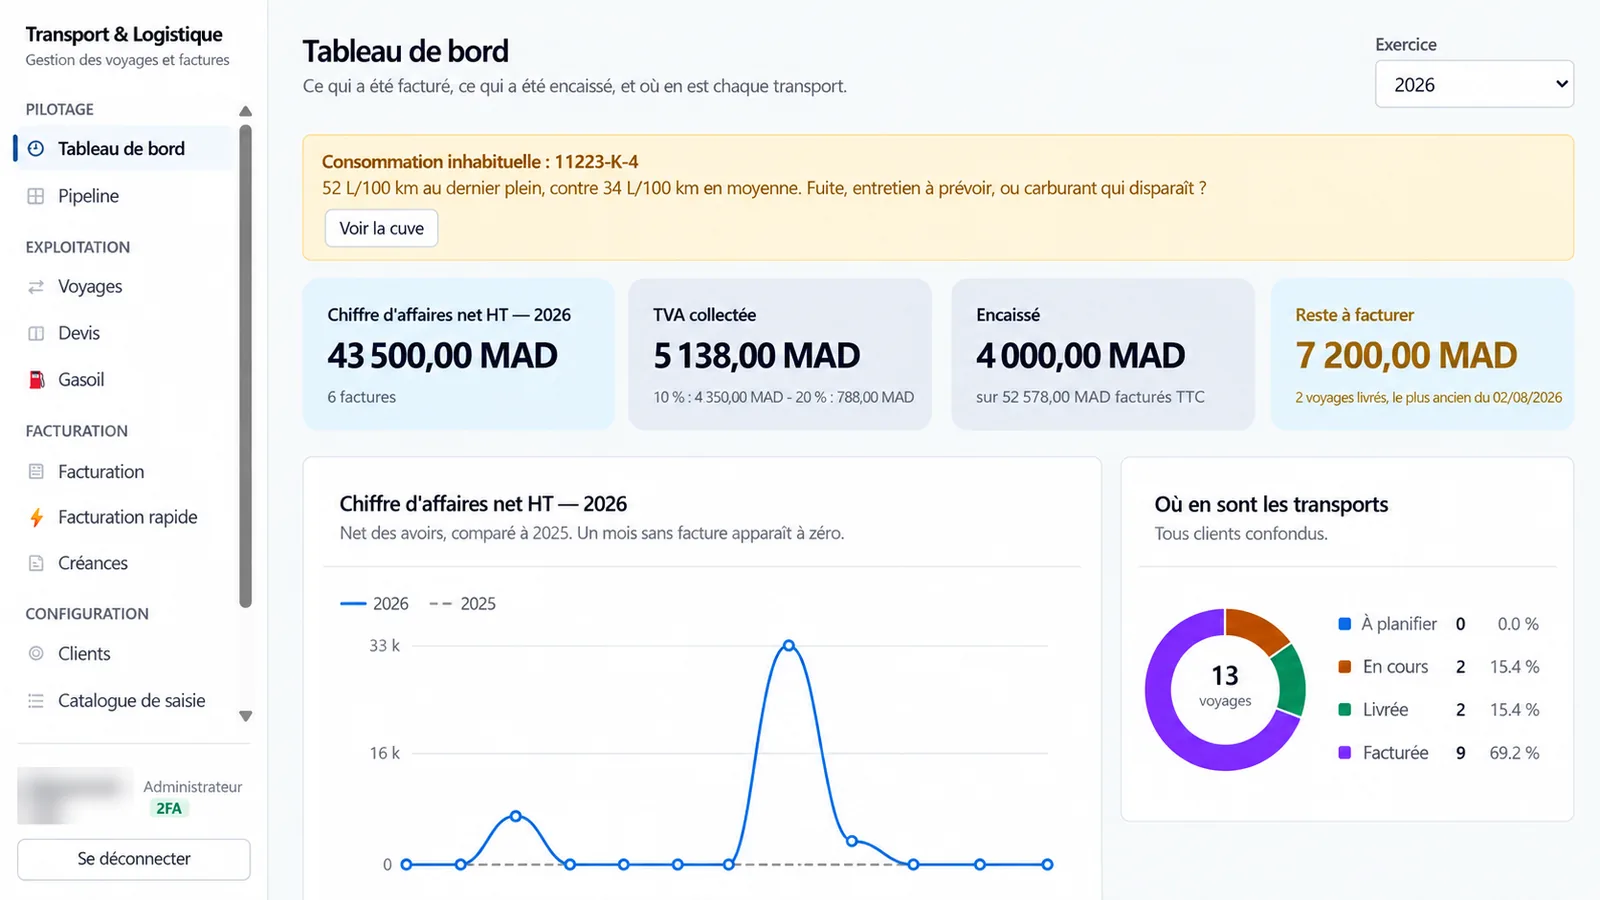Click the red Gasoil fuel icon
This screenshot has width=1600, height=900.
(36, 380)
